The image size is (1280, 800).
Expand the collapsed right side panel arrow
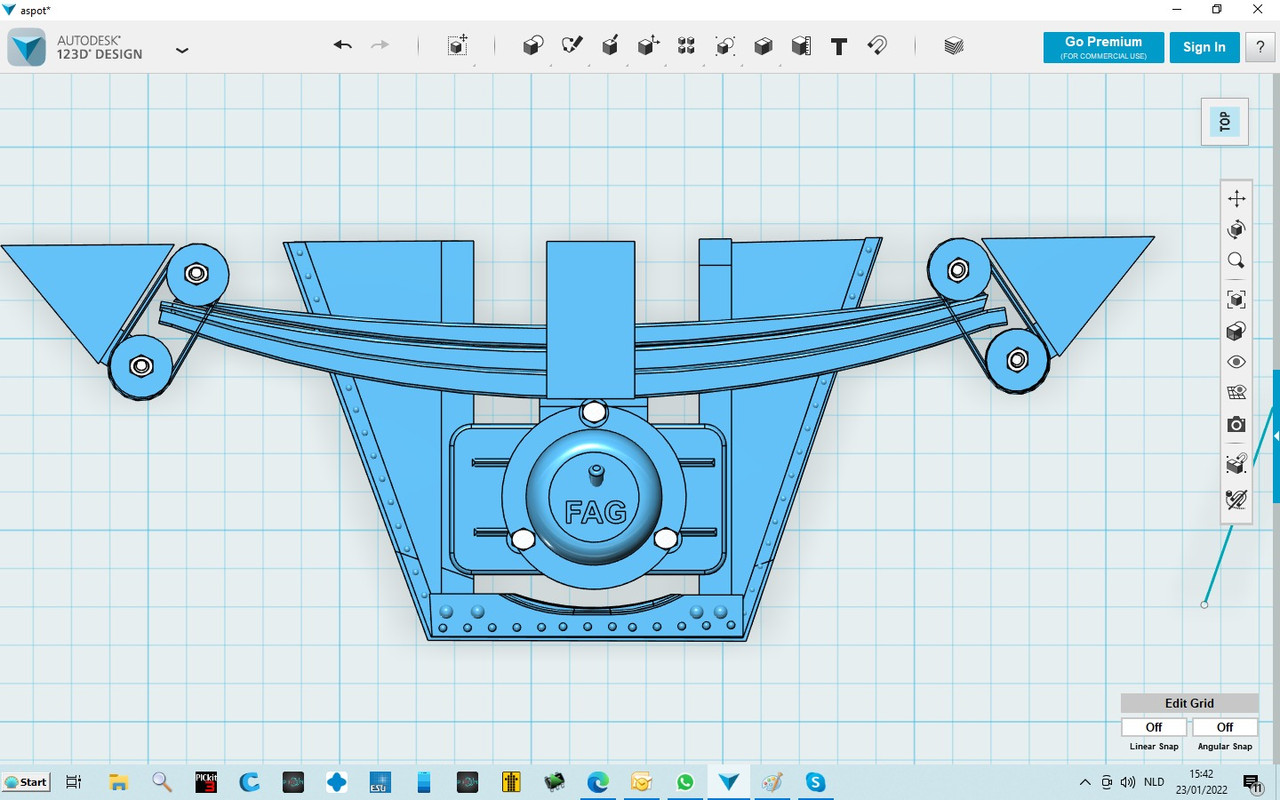[1276, 436]
